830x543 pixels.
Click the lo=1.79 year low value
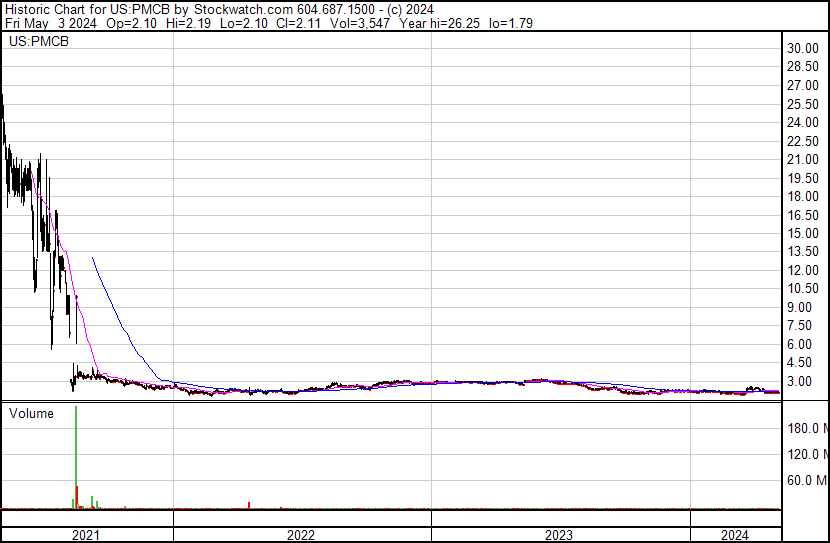tap(511, 23)
